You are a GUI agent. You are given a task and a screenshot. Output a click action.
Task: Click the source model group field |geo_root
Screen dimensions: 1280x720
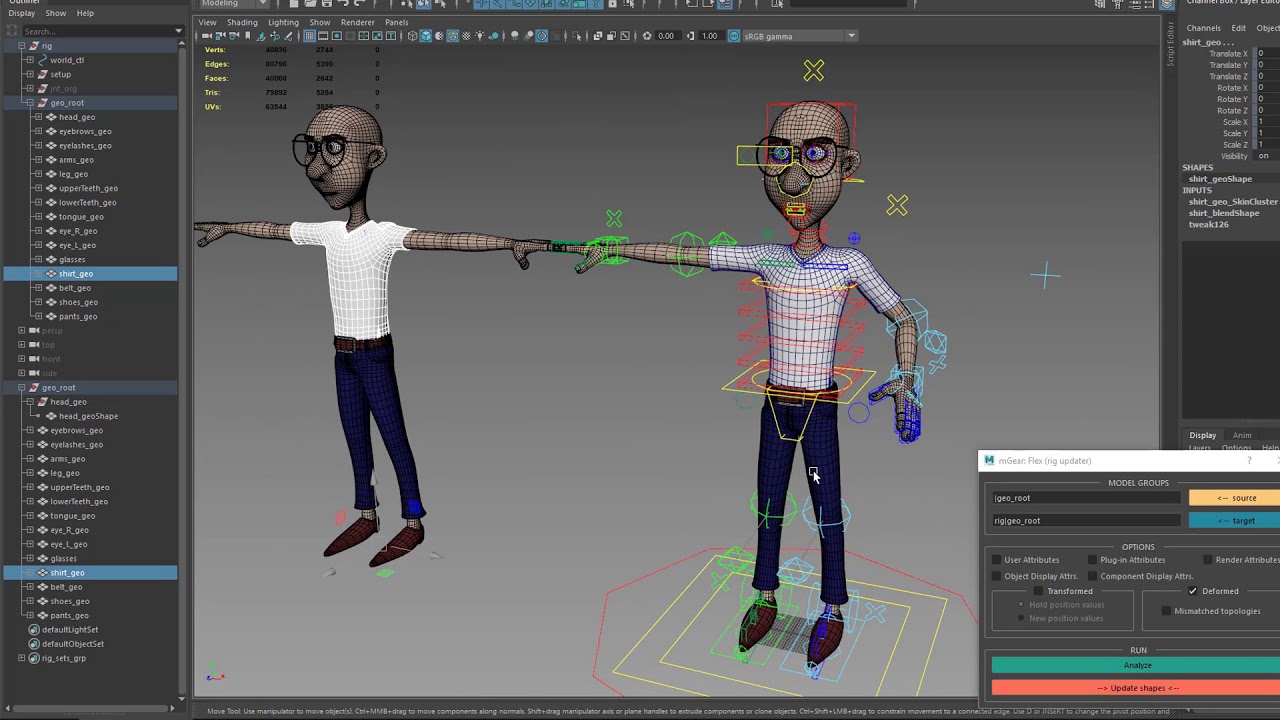(x=1086, y=498)
